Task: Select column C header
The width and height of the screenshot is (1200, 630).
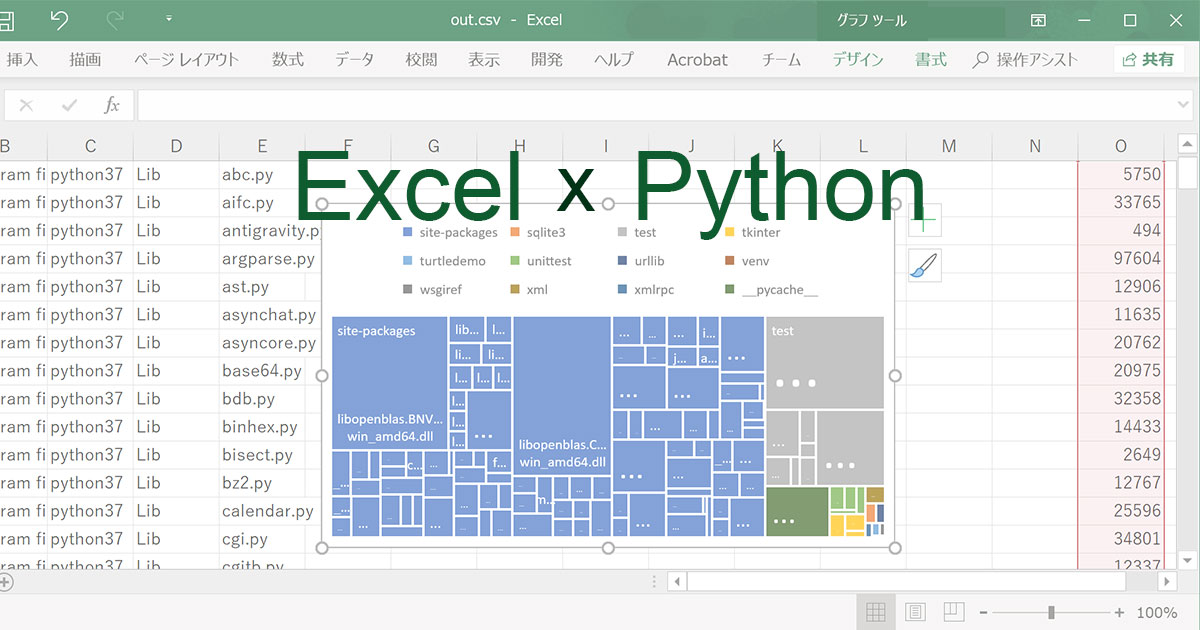Action: click(90, 147)
